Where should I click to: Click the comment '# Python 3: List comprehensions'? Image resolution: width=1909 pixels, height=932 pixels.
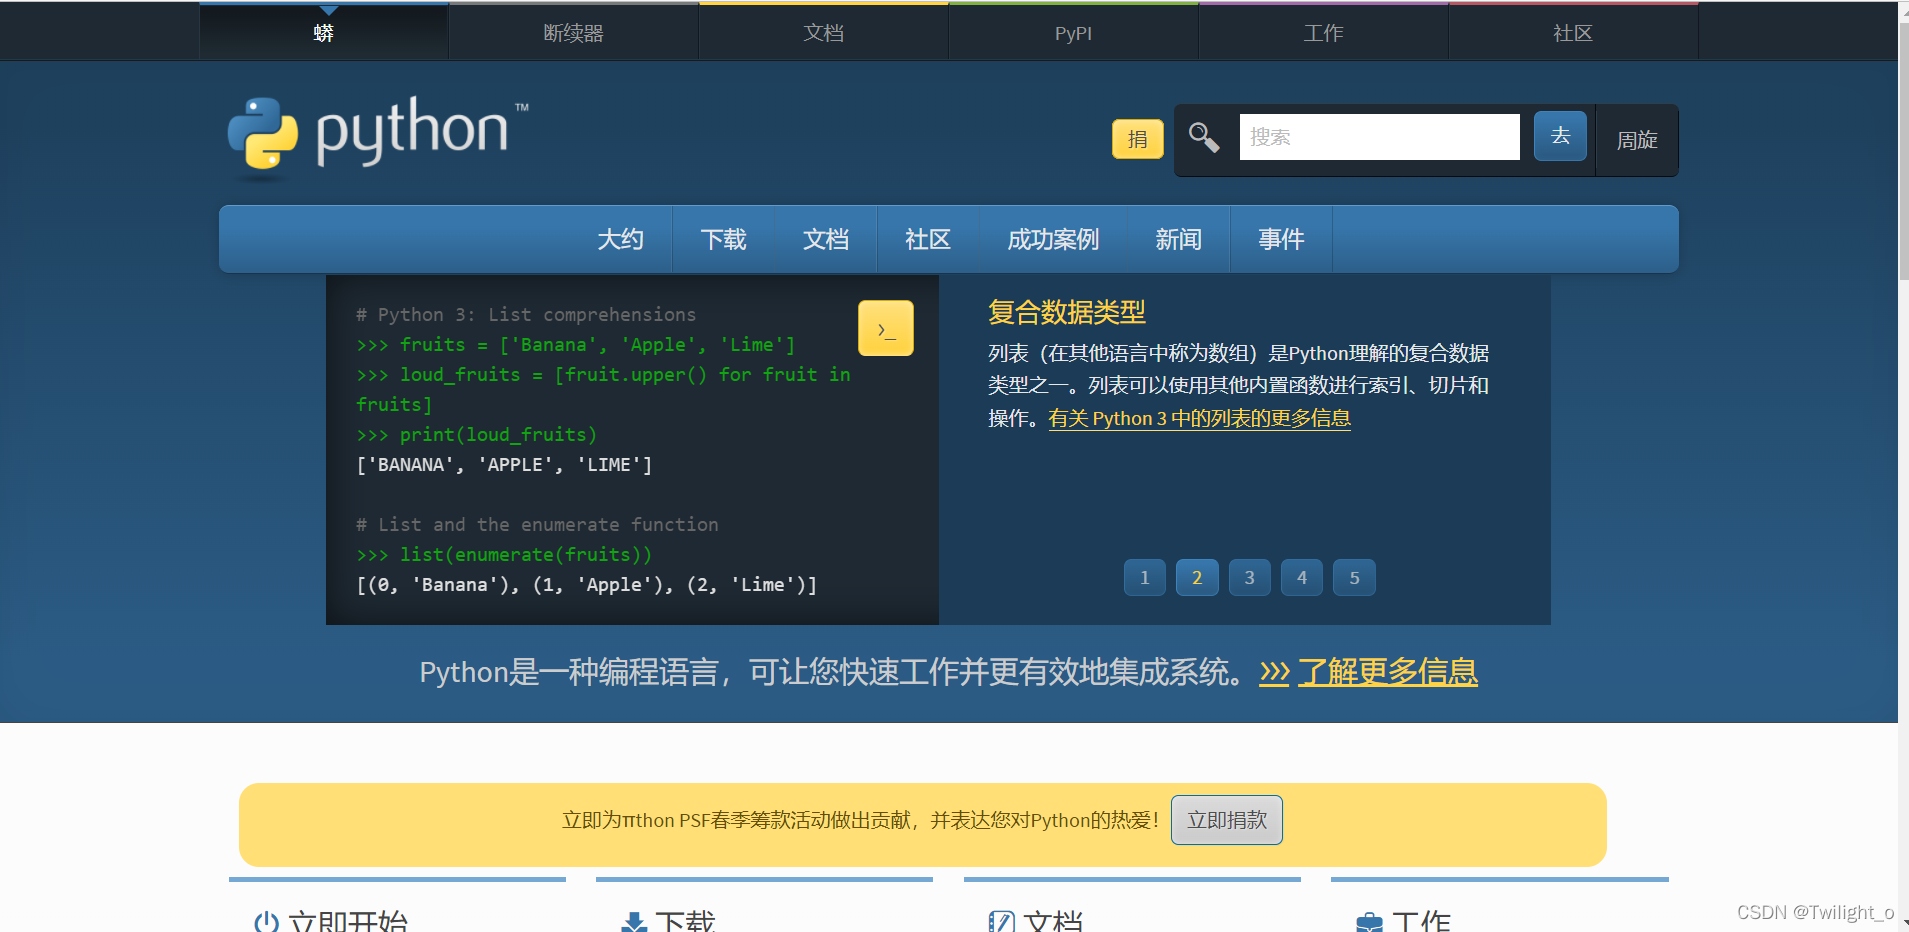526,314
